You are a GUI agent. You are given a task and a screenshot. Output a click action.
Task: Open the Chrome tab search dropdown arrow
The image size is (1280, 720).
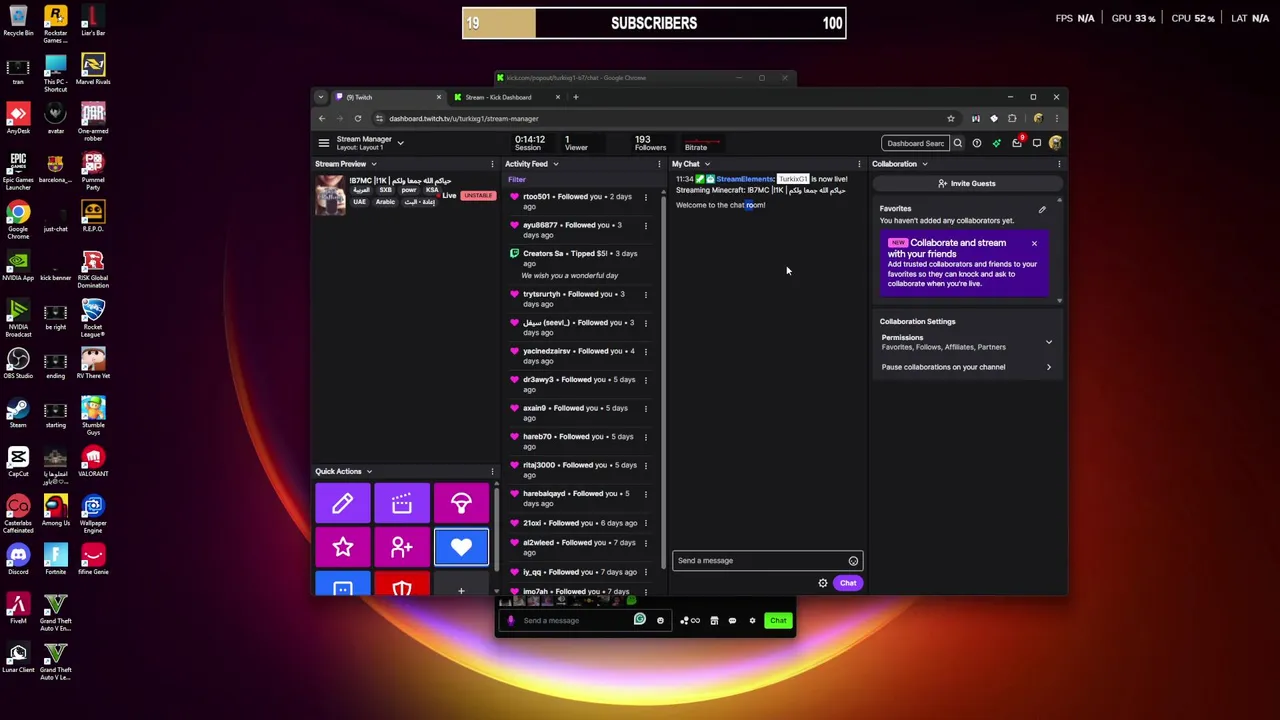point(321,97)
